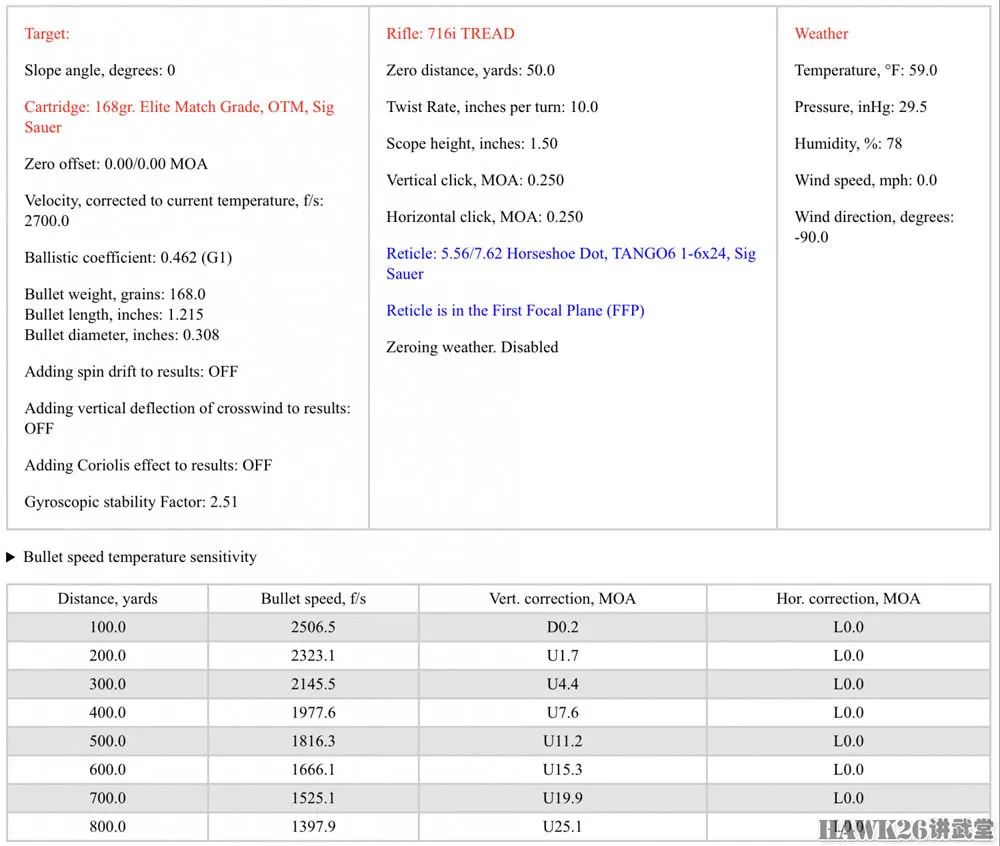Select the red Cartridge 168gr. Elite Match Grade text
The width and height of the screenshot is (1000, 846).
click(179, 117)
